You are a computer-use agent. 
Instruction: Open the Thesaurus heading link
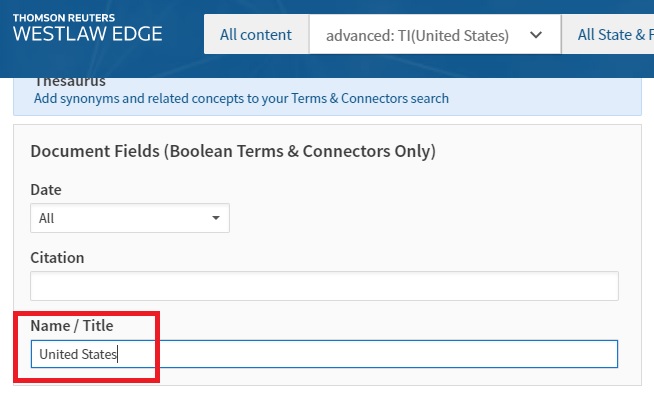(70, 81)
